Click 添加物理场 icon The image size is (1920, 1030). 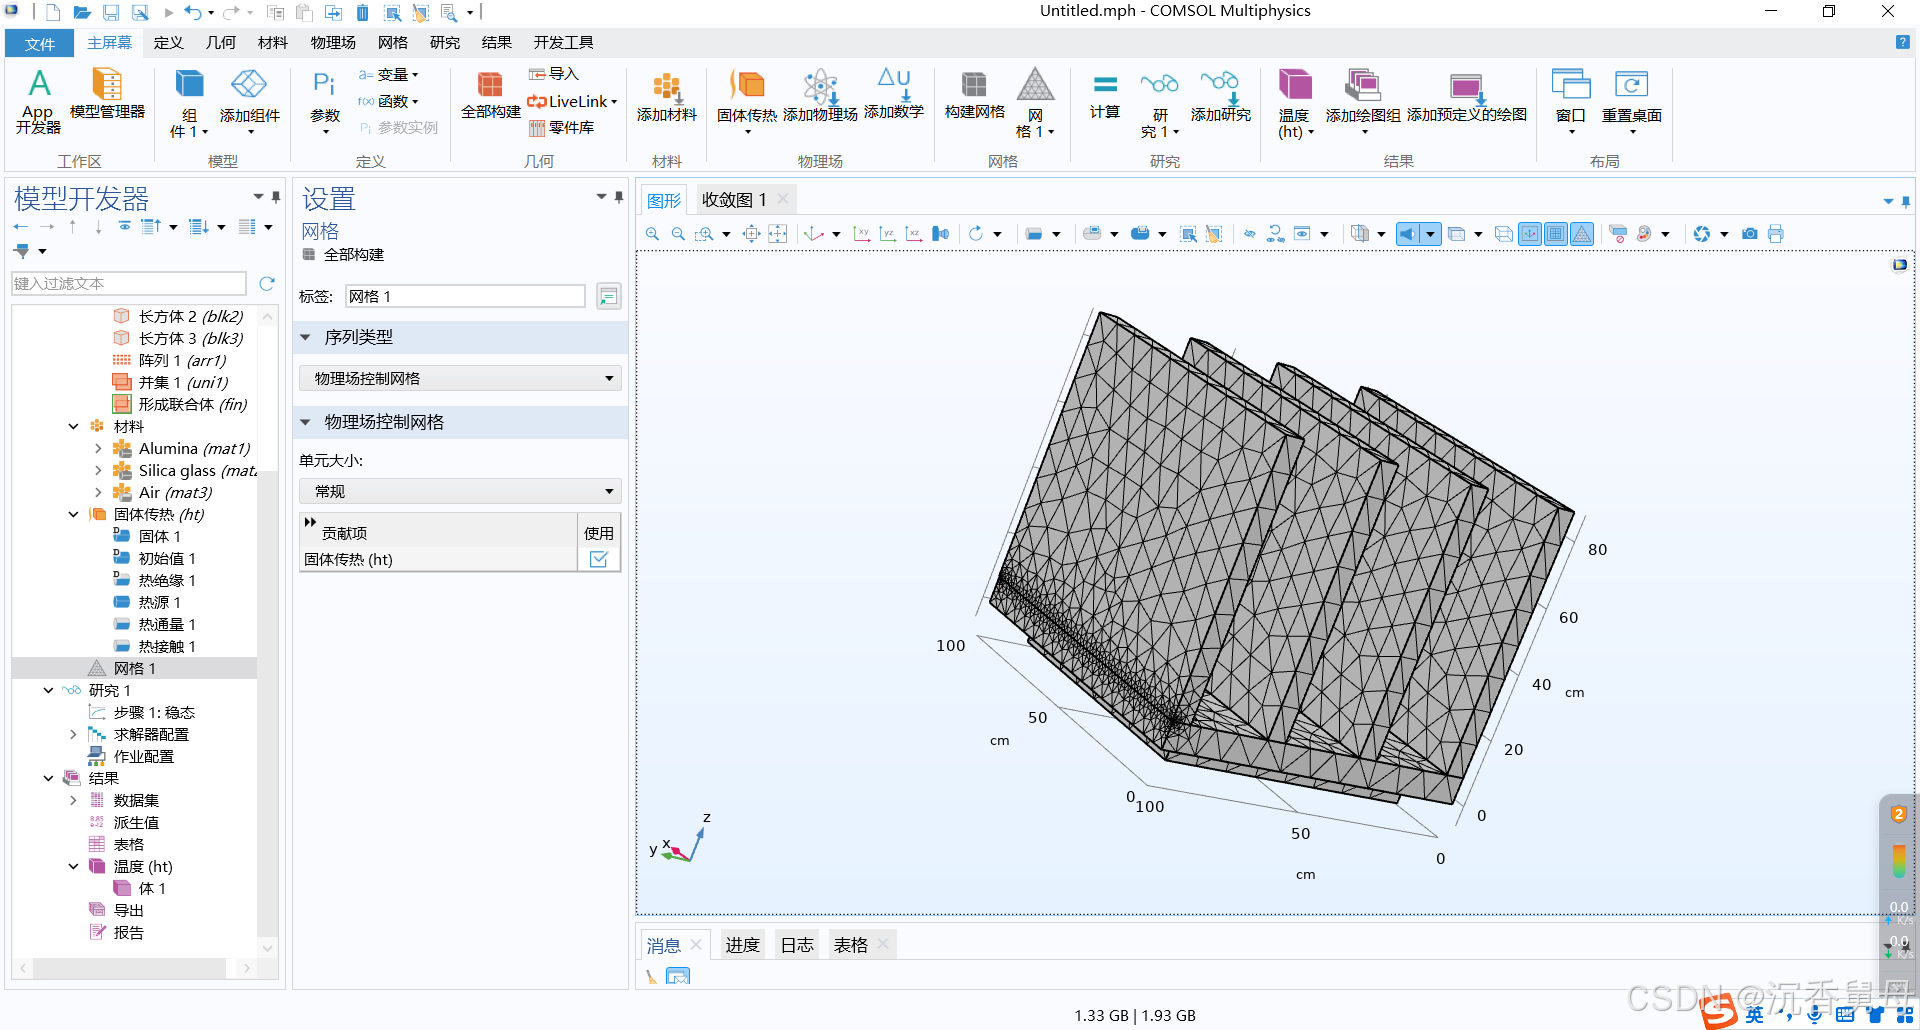click(820, 96)
